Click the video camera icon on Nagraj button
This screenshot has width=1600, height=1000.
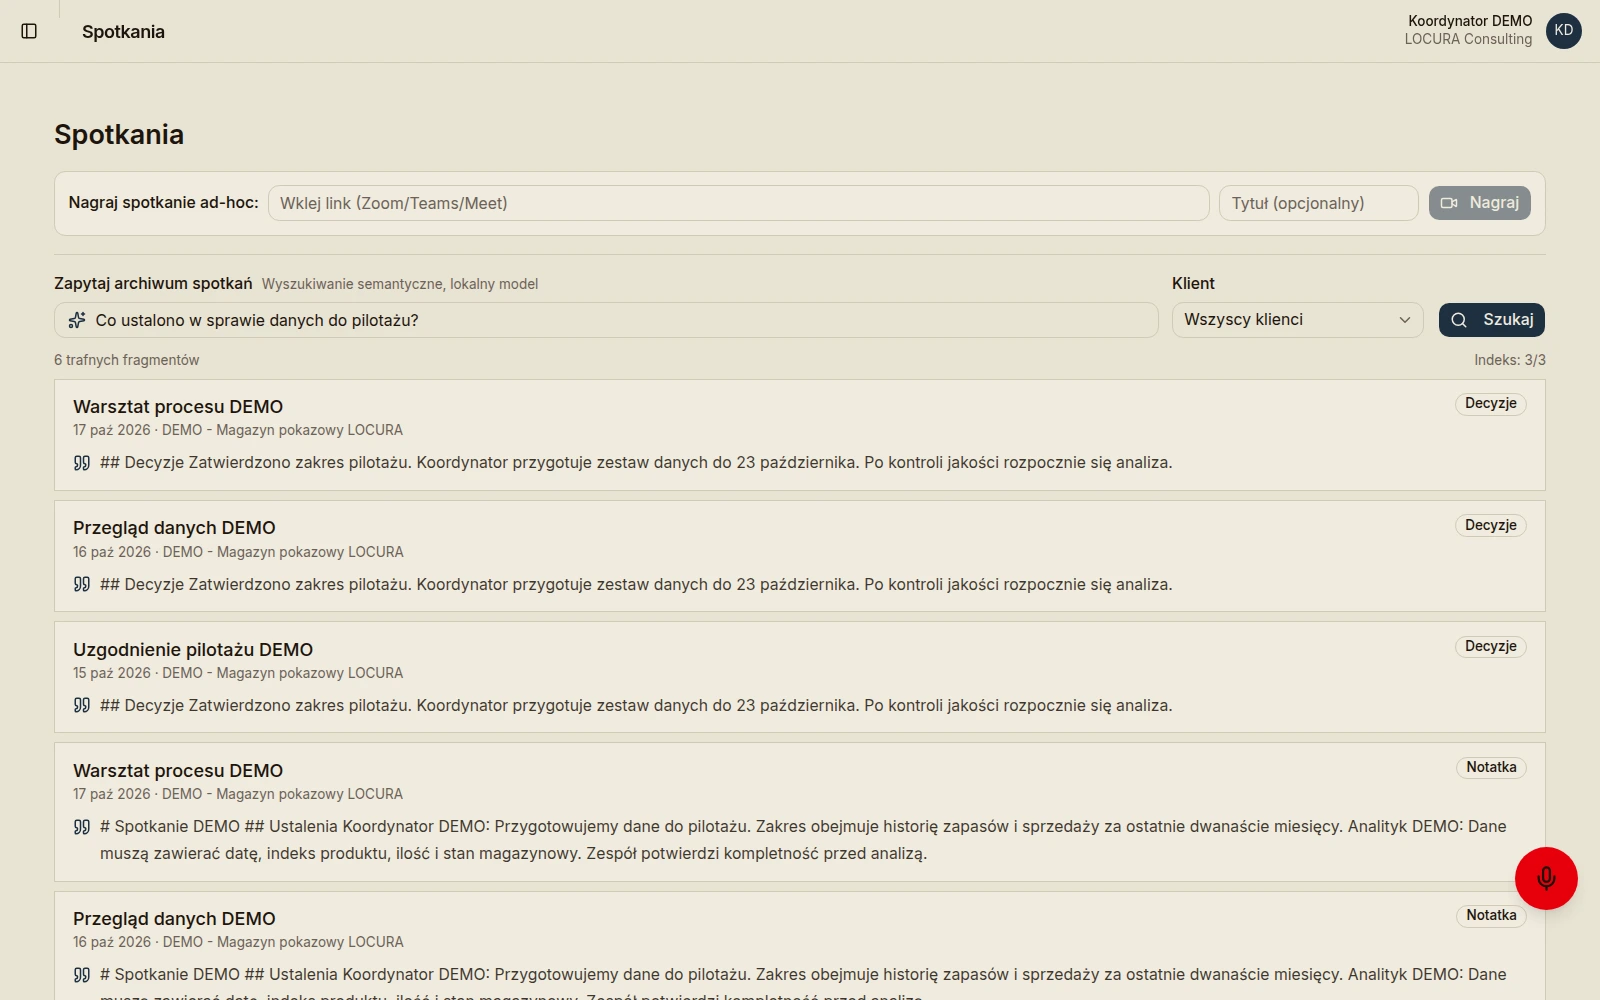(1449, 203)
